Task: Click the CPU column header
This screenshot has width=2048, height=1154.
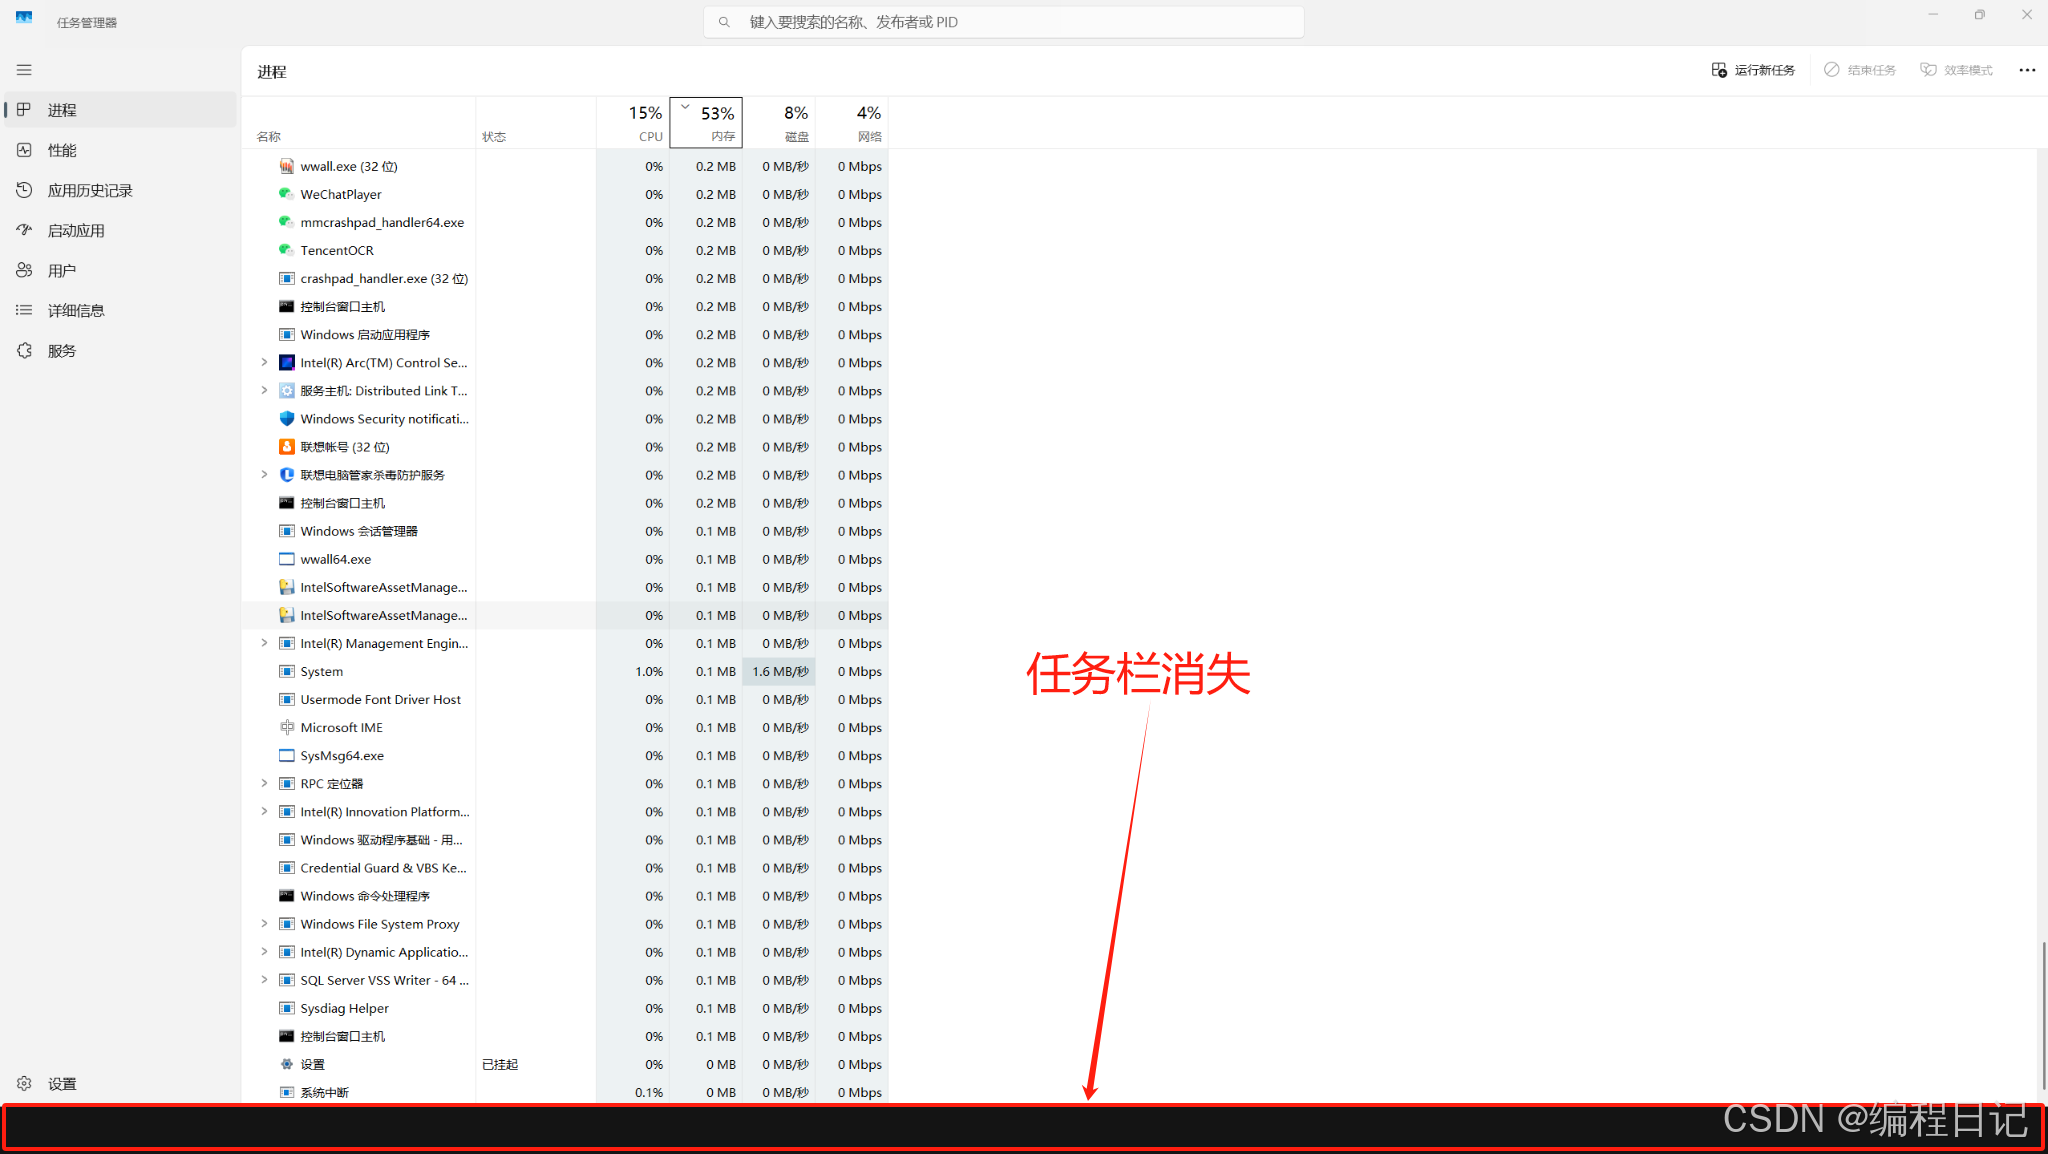Action: pos(633,123)
